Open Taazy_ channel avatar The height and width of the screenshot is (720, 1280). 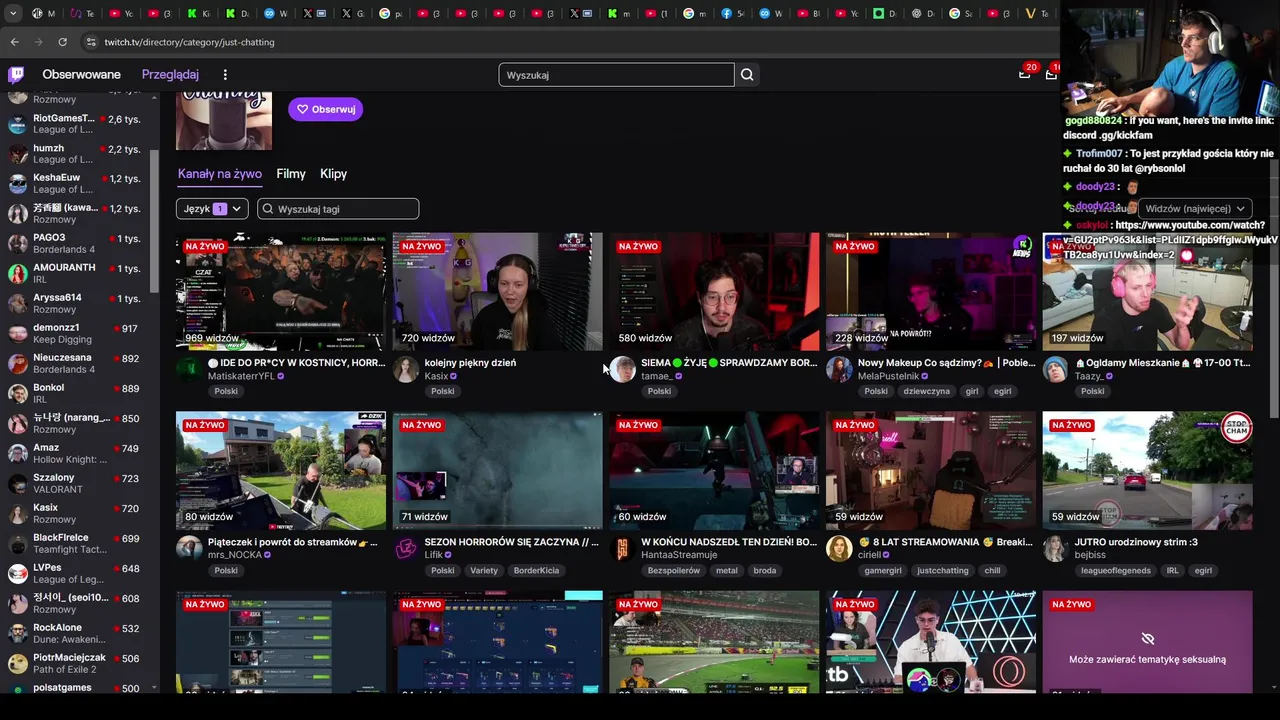click(x=1055, y=369)
